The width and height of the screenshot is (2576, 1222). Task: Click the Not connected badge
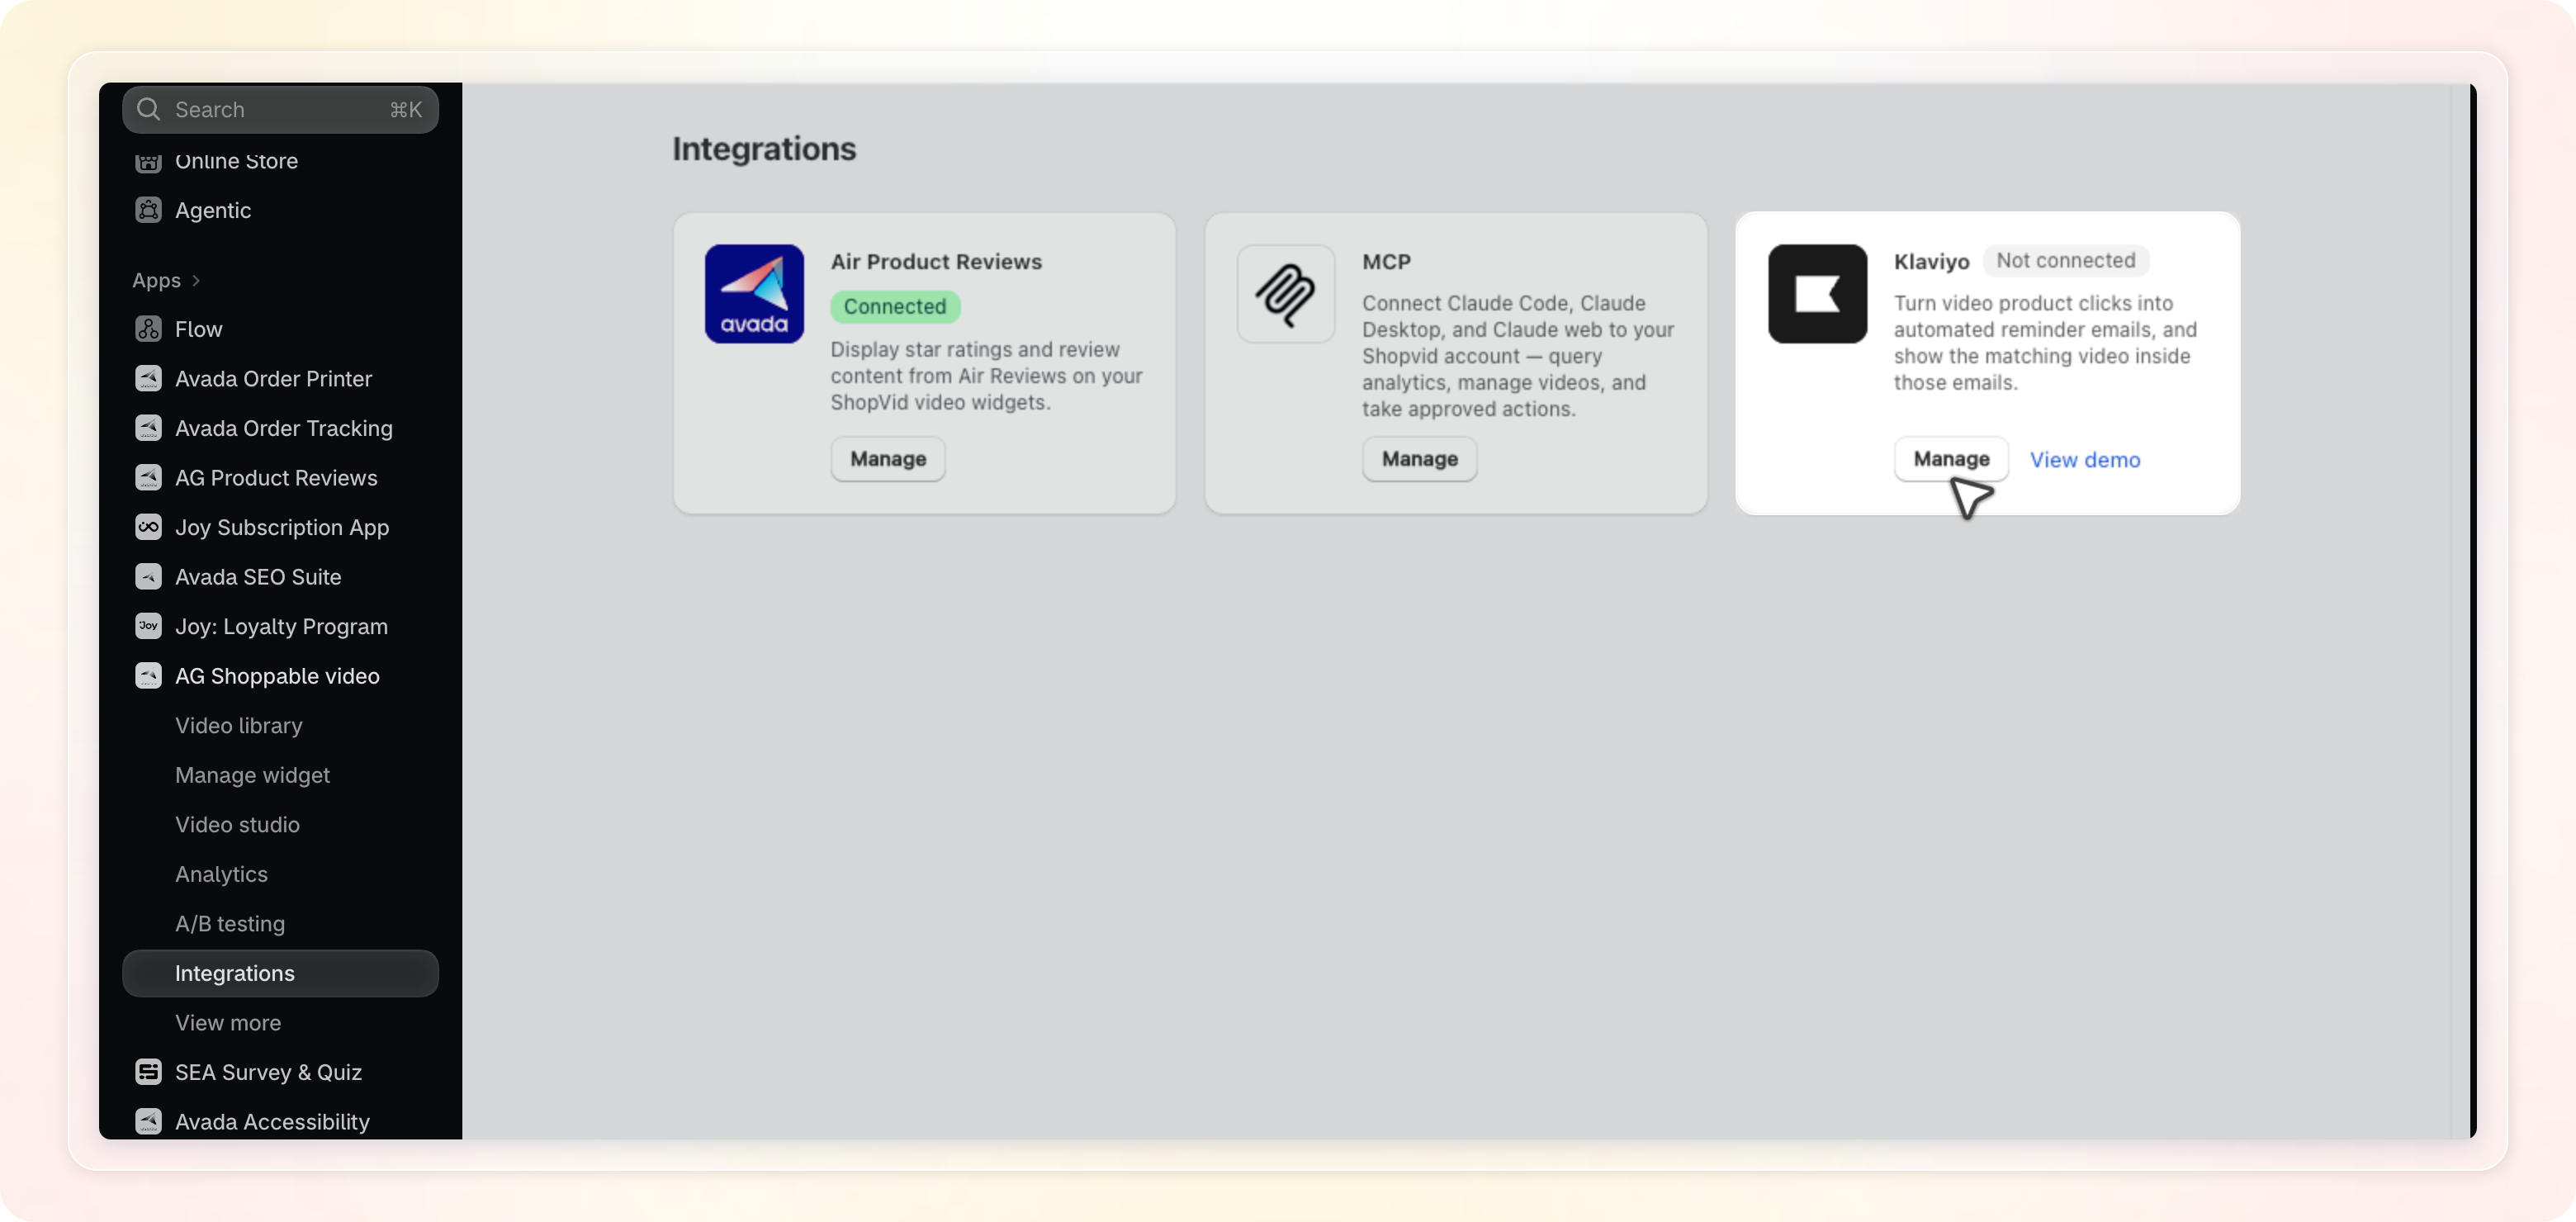click(2066, 260)
